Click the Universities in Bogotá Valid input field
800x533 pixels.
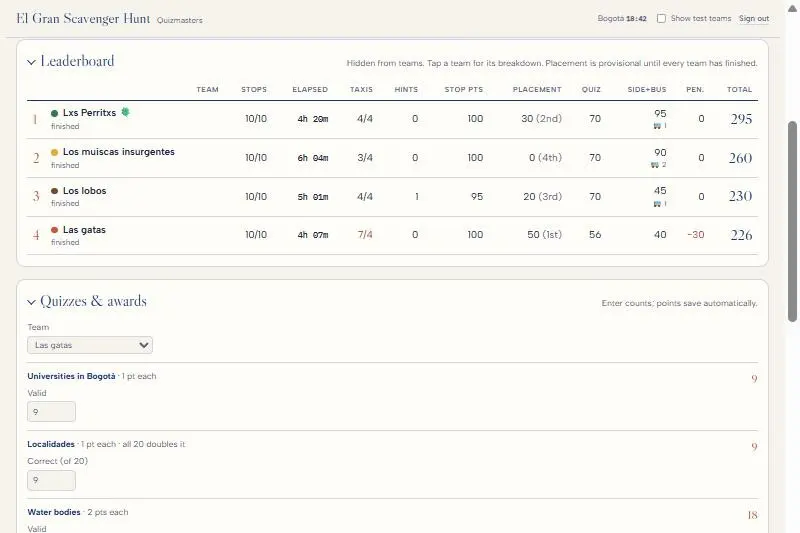point(52,412)
